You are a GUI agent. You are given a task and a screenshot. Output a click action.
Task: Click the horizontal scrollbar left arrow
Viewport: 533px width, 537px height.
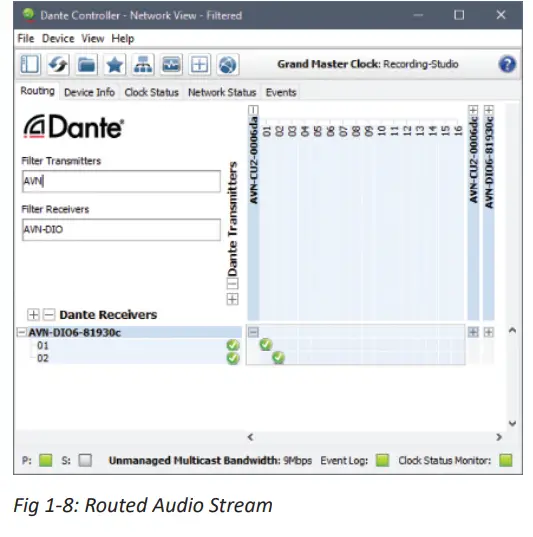tap(250, 437)
